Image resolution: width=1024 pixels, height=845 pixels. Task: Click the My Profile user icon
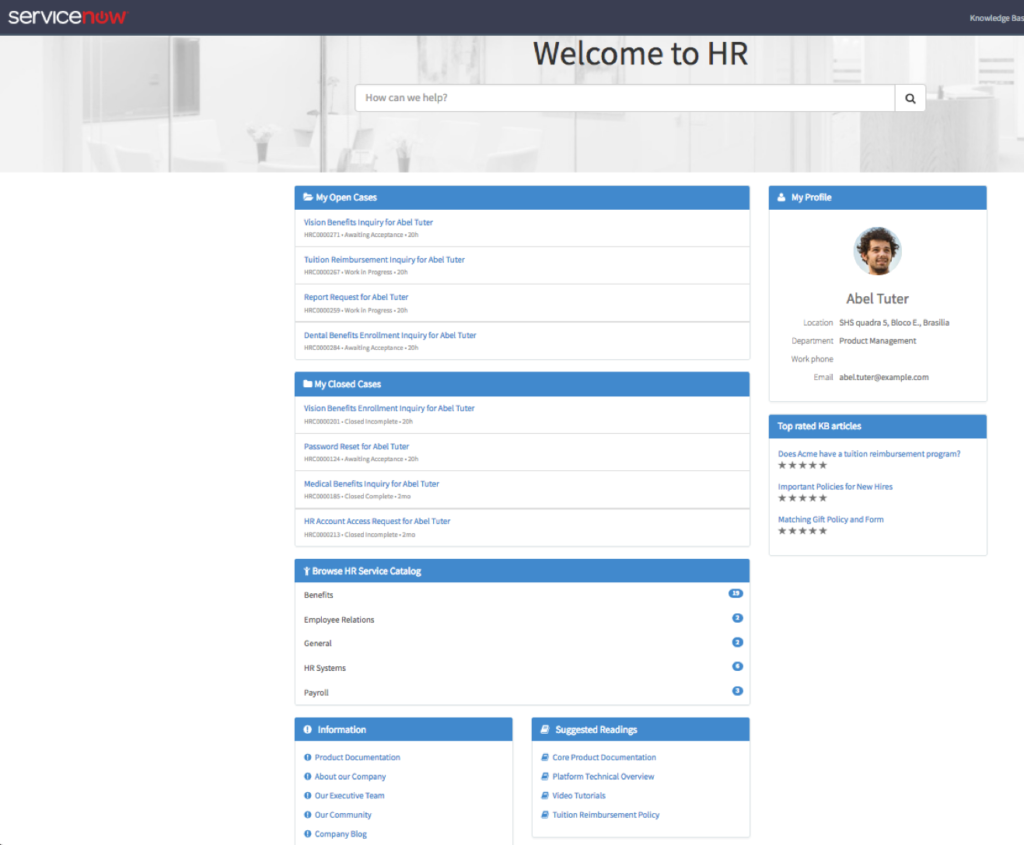tap(781, 198)
